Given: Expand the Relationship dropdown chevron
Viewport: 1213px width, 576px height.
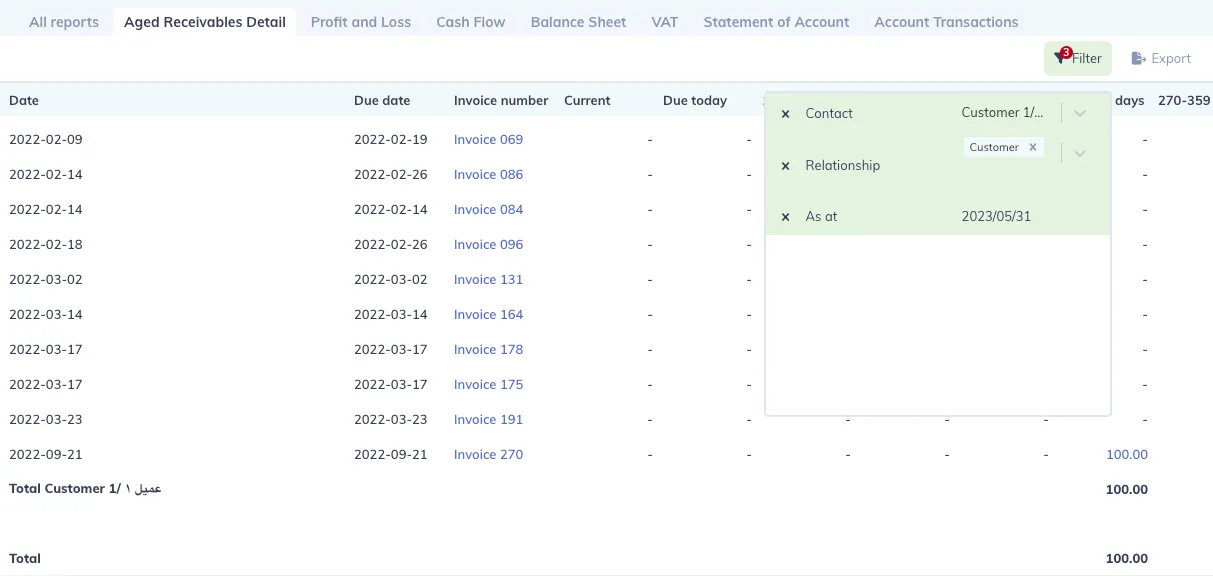Looking at the screenshot, I should click(x=1080, y=153).
